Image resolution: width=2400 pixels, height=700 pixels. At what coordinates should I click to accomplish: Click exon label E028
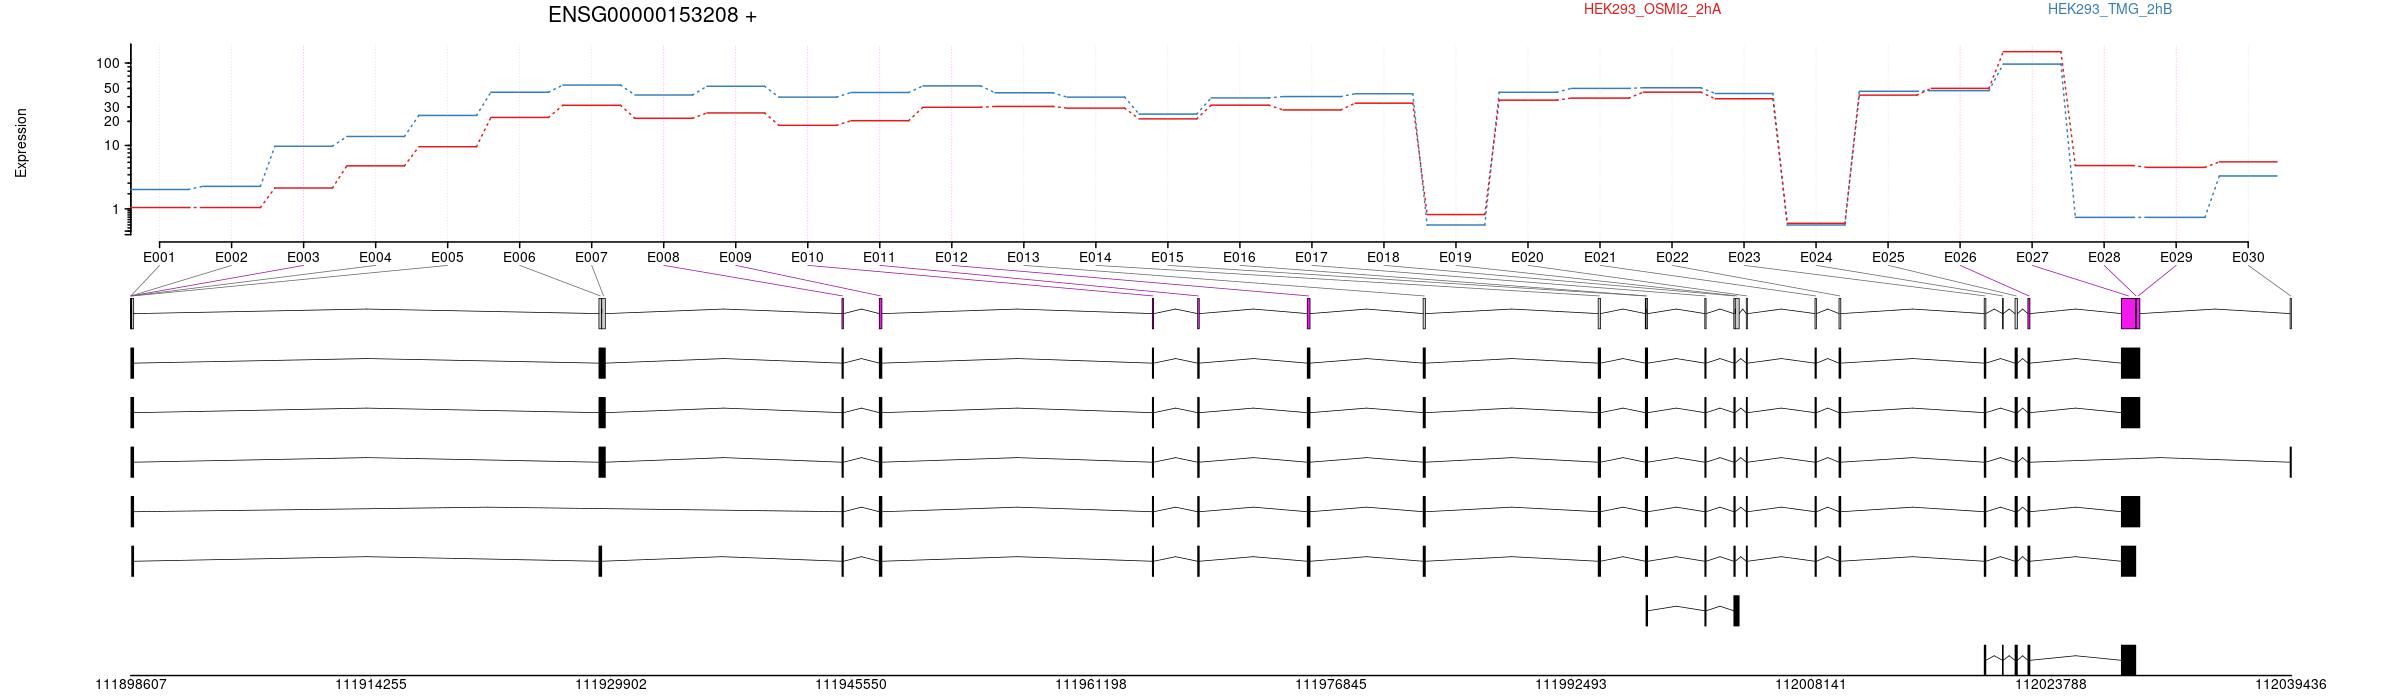2104,257
